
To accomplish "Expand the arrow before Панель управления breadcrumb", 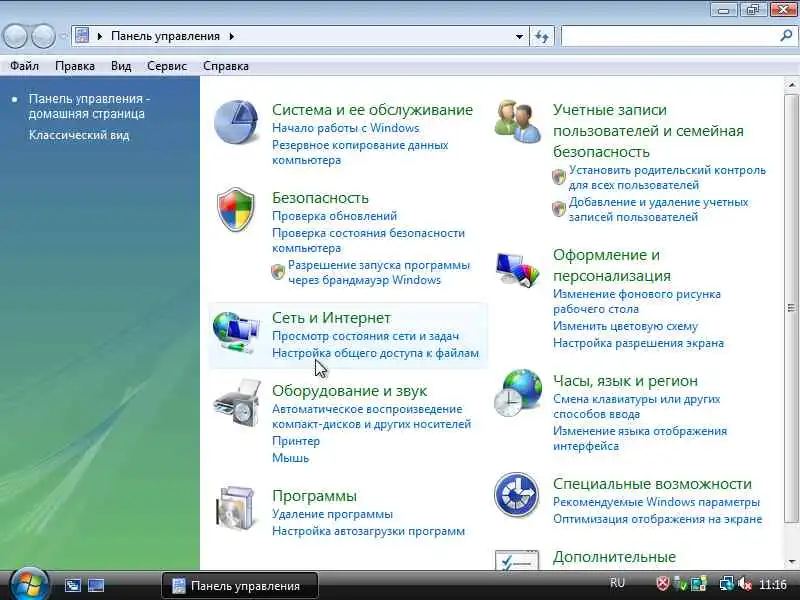I will pos(99,36).
